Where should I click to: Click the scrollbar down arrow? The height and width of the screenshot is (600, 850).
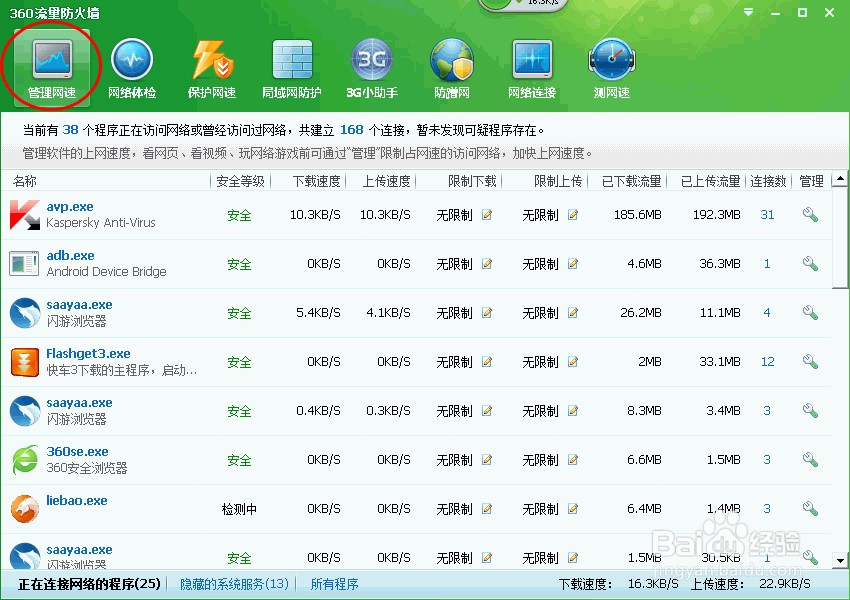point(840,560)
